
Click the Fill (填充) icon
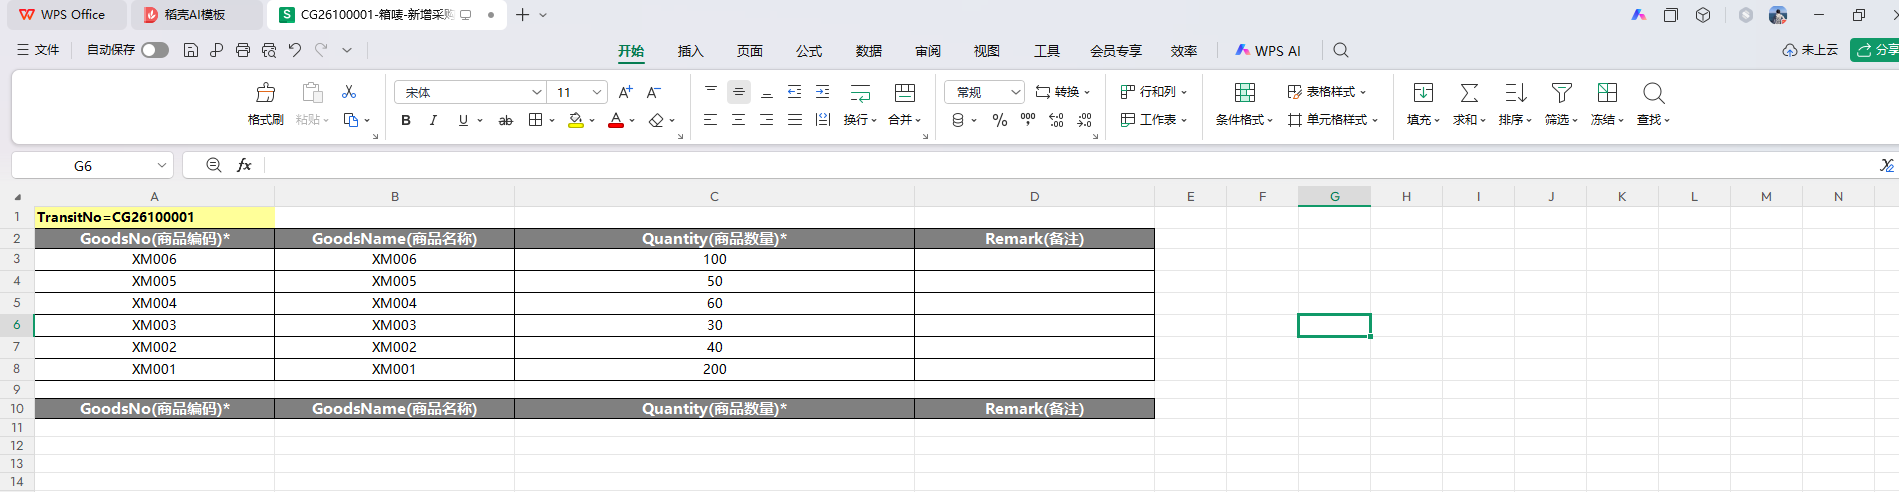(x=1423, y=93)
